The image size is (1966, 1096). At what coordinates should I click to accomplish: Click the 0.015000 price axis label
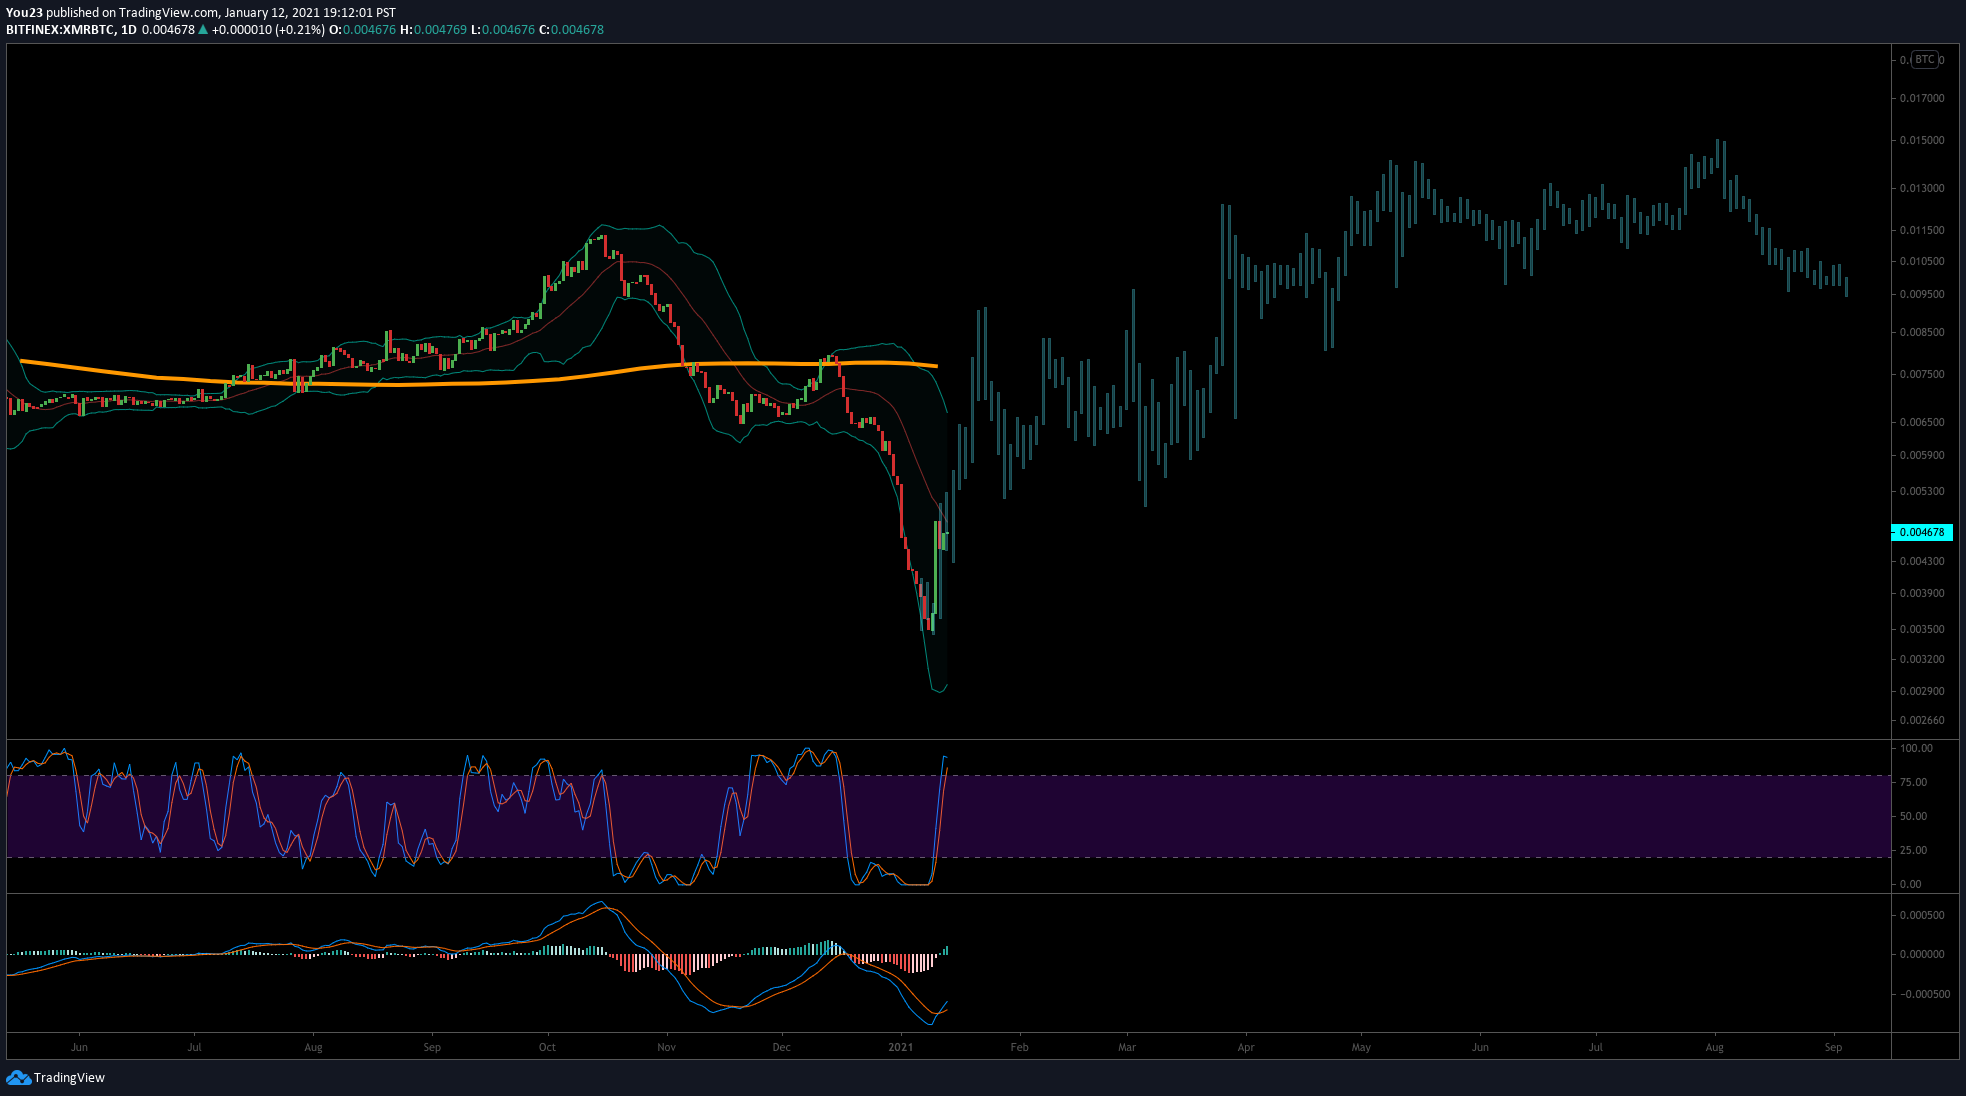tap(1922, 140)
